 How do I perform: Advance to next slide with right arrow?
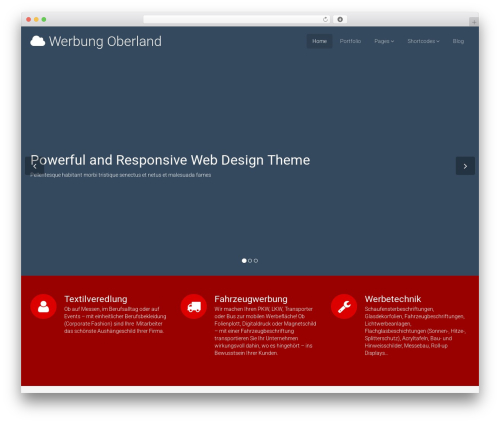(x=465, y=166)
